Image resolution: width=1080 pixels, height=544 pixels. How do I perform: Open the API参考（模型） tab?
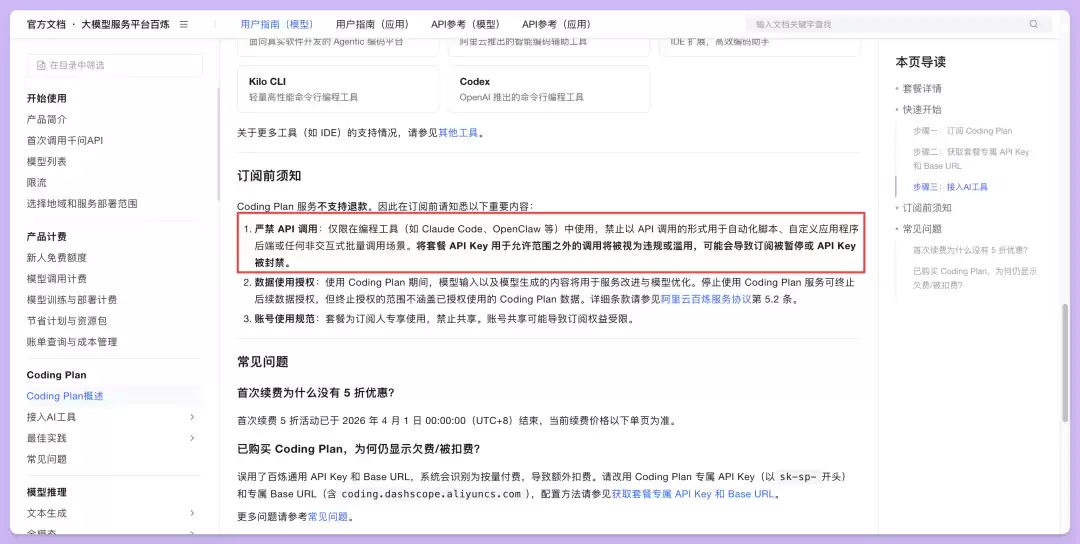[466, 24]
